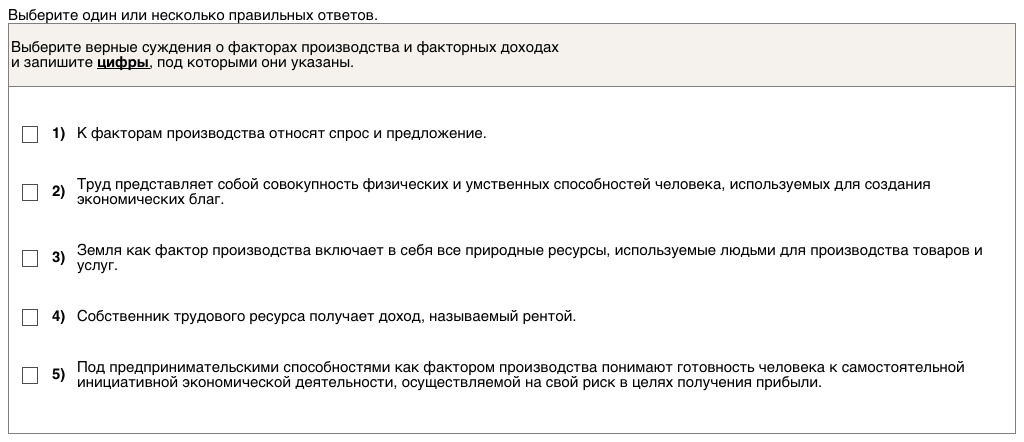Click the instruction "Выберите один или несколько правильных ответов"
Viewport: 1024px width, 442px height.
(x=193, y=16)
